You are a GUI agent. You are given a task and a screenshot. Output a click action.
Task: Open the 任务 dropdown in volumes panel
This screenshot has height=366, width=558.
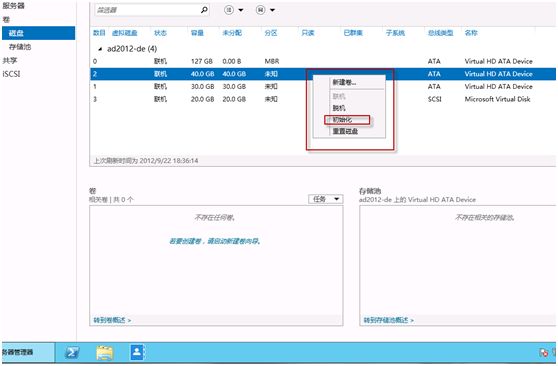[x=326, y=199]
